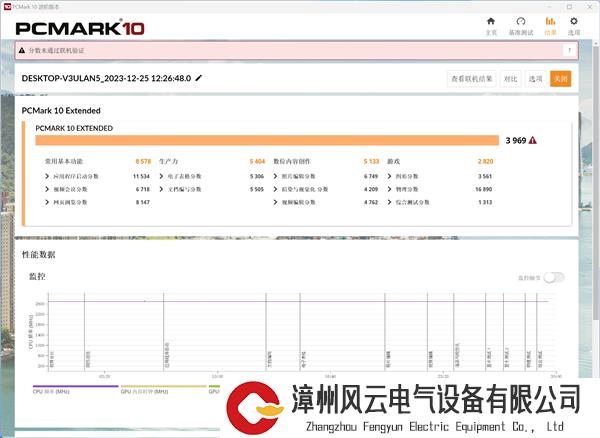Click the 查看联机结果 button
Image resolution: width=600 pixels, height=438 pixels.
click(x=471, y=79)
